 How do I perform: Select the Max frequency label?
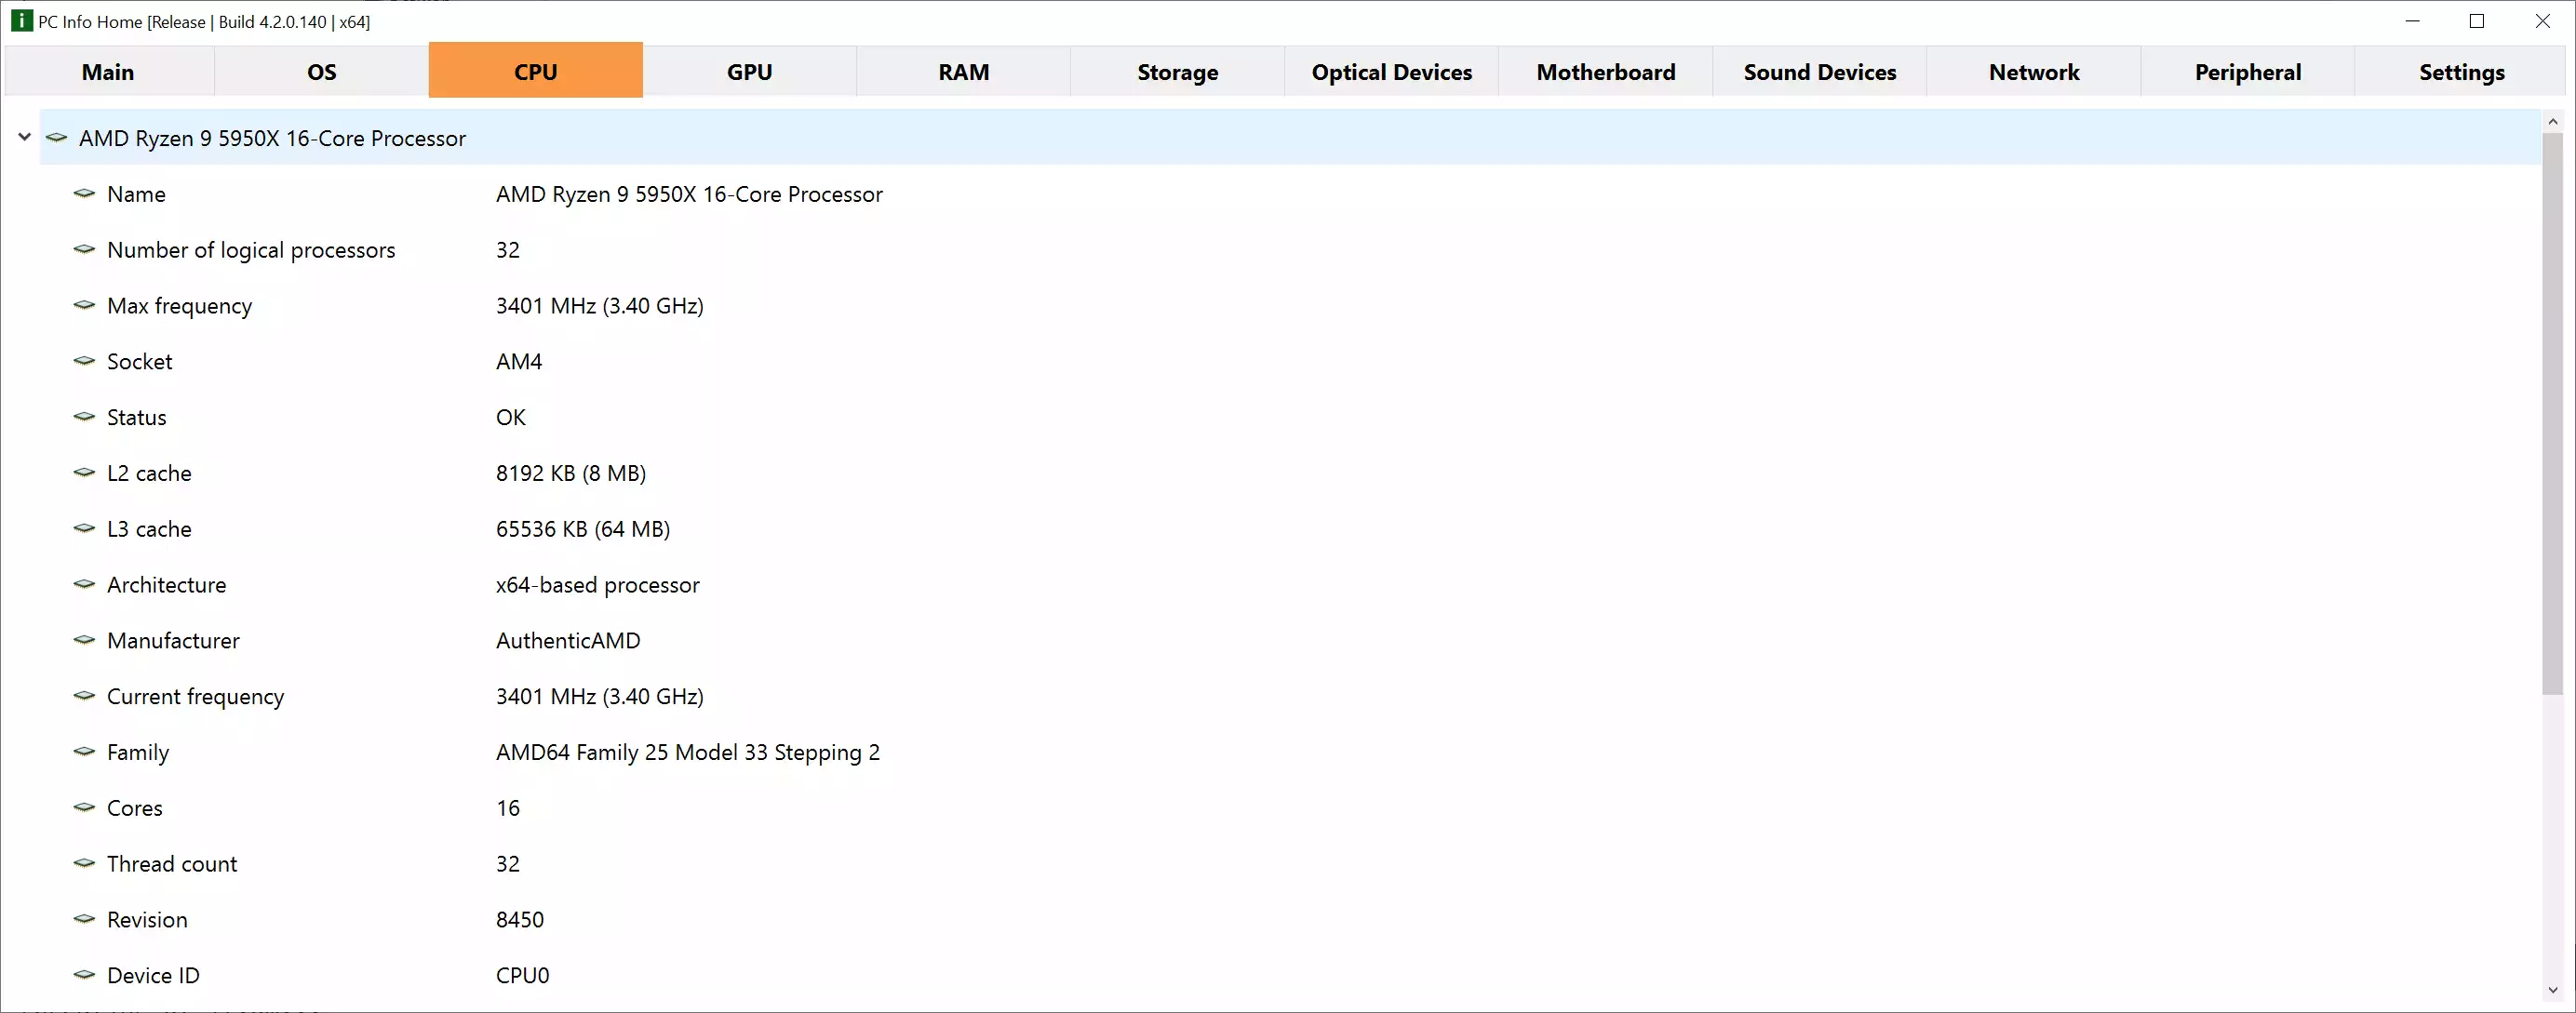coord(179,306)
